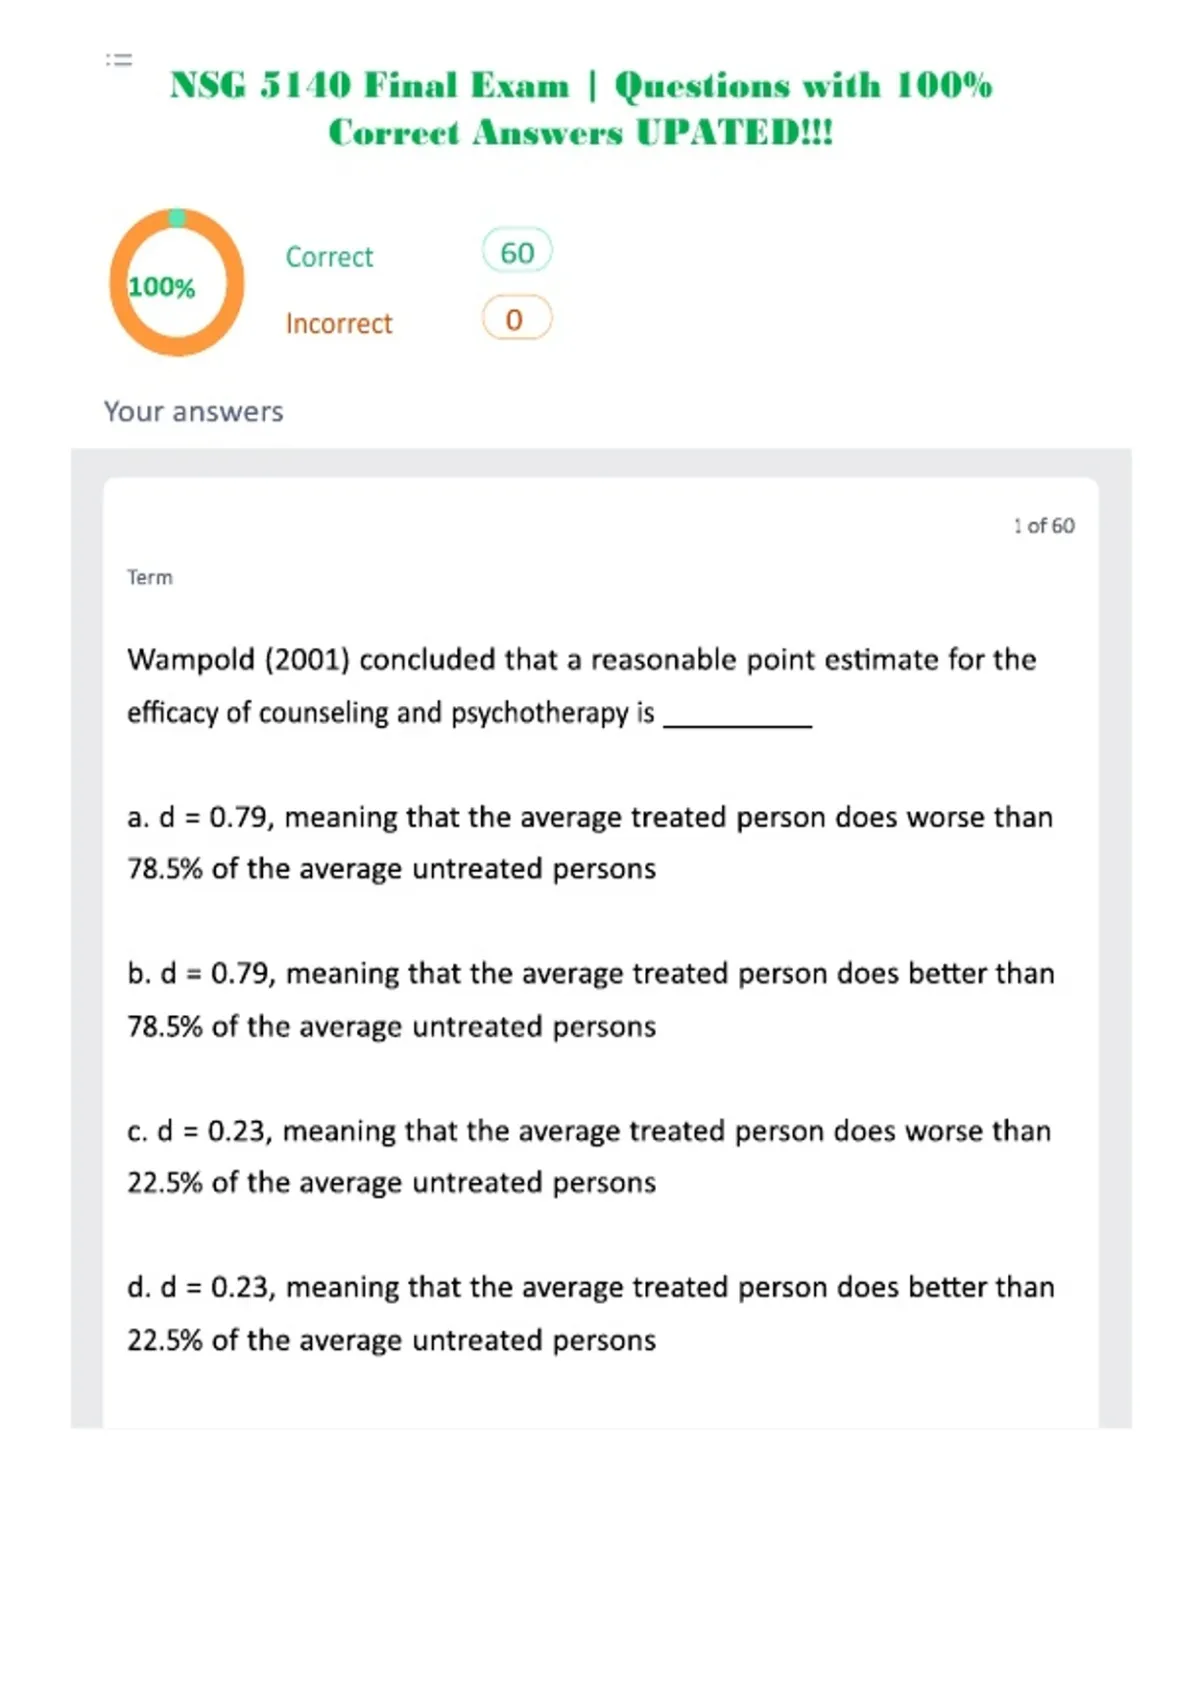Viewport: 1200px width, 1700px height.
Task: Click the Wampold (2001) question text
Action: pyautogui.click(x=582, y=686)
